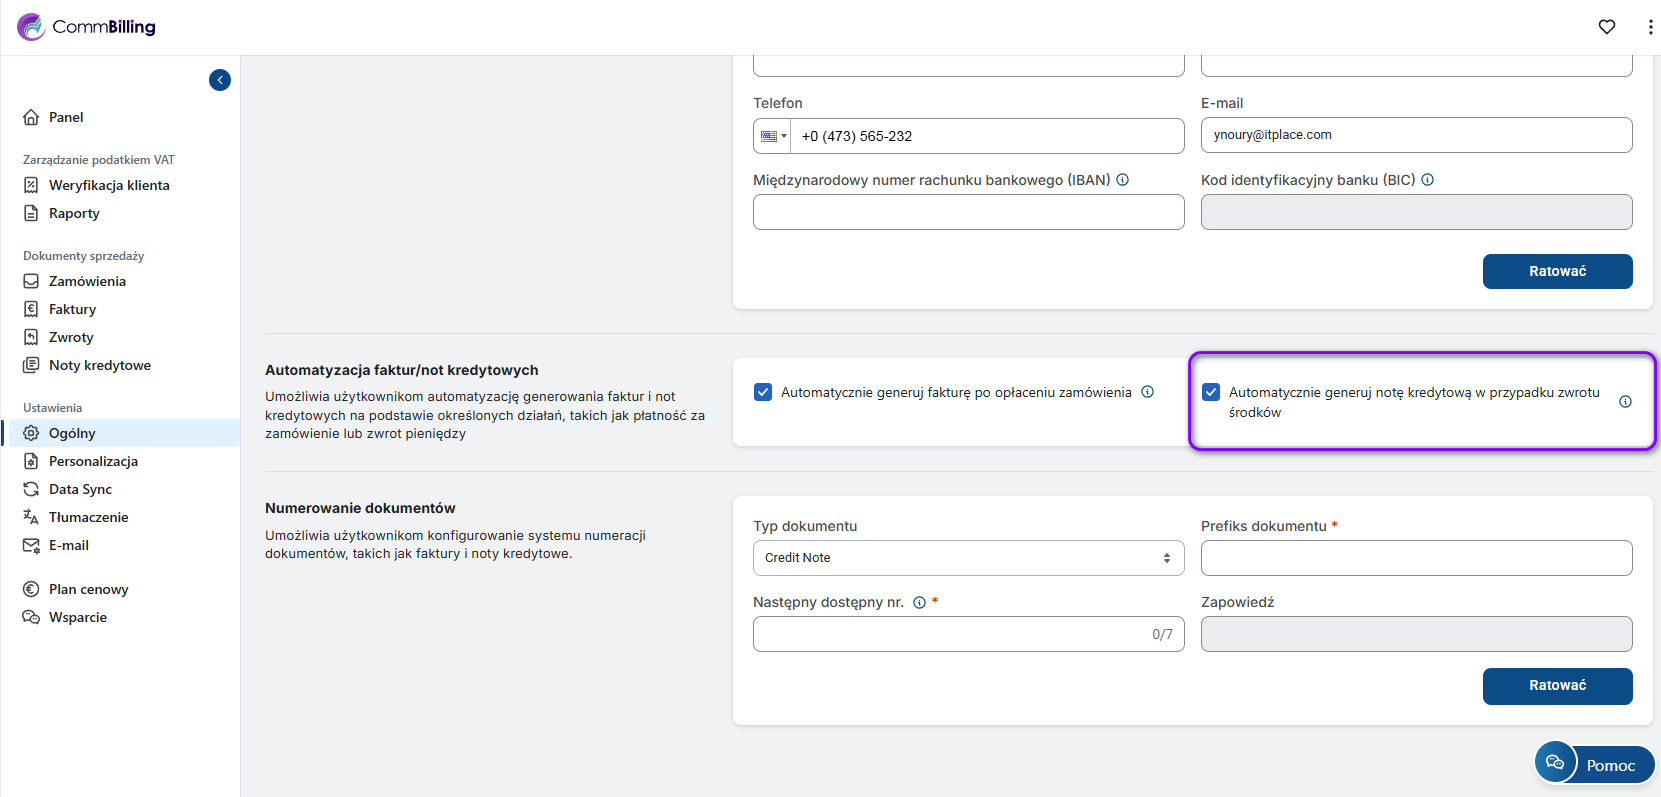The width and height of the screenshot is (1661, 797).
Task: Open Faktury in the sidebar
Action: pos(72,309)
